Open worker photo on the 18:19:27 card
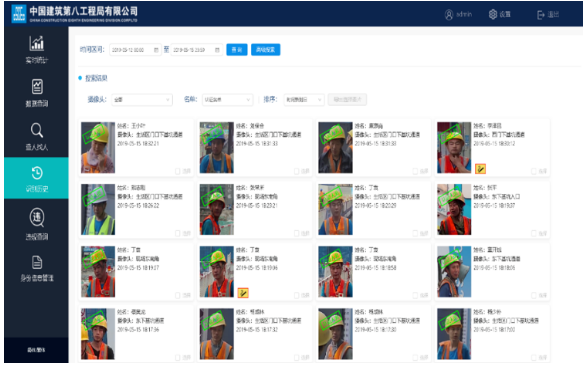Image resolution: width=587 pixels, height=368 pixels. [98, 272]
